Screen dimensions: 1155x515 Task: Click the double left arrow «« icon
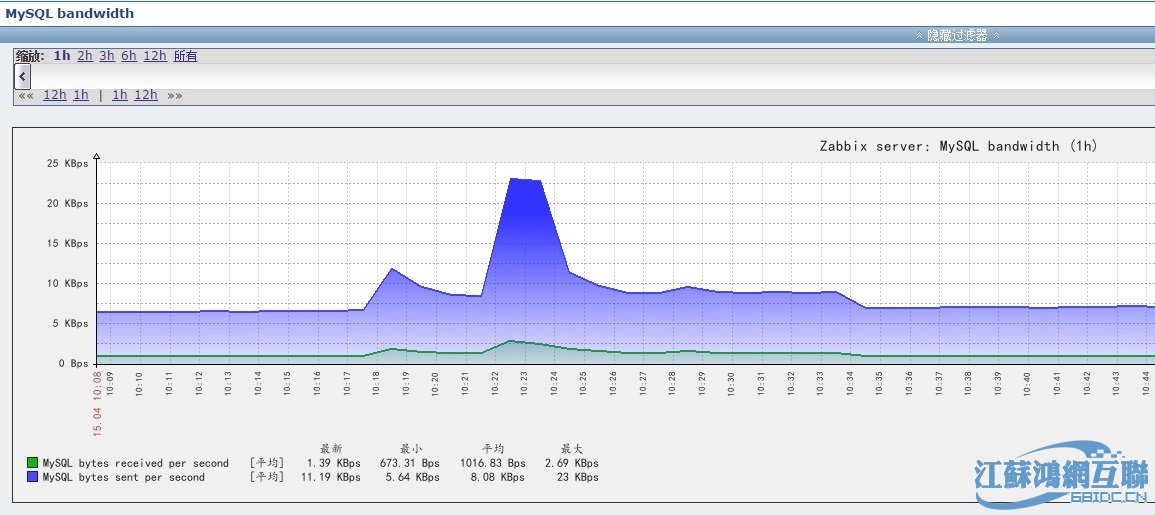pyautogui.click(x=26, y=96)
